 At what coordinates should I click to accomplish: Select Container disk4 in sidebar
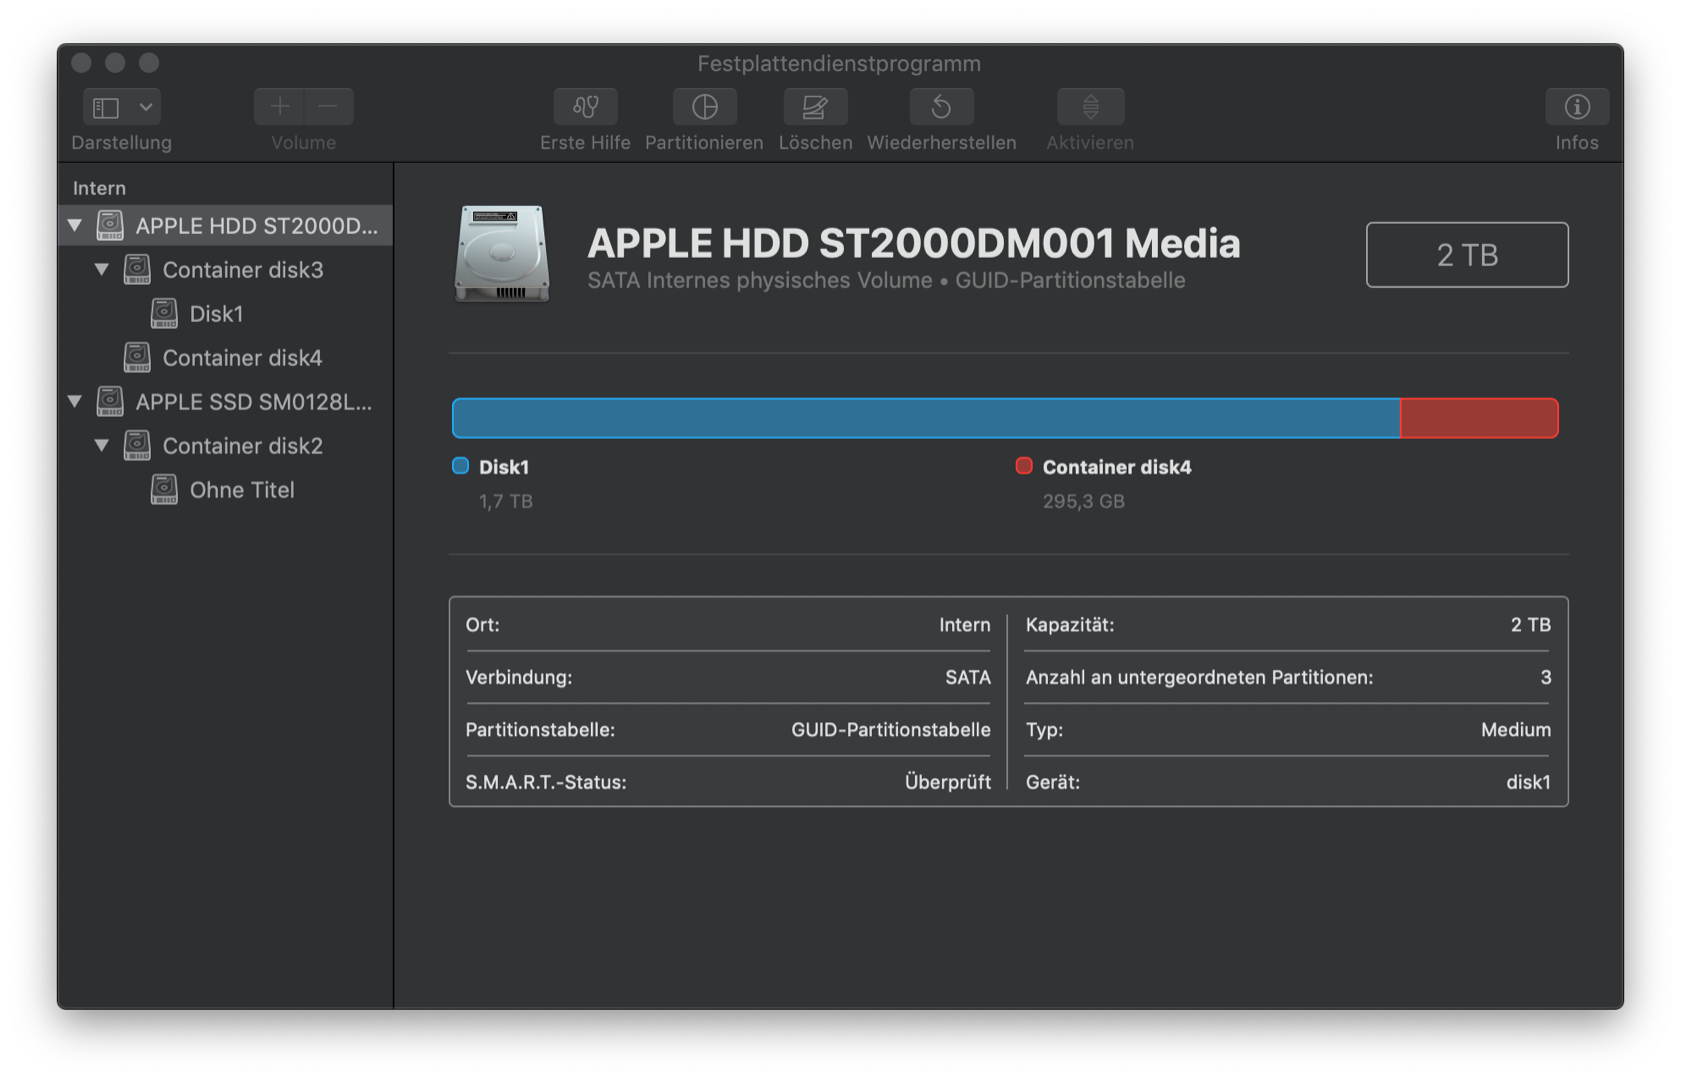pyautogui.click(x=242, y=358)
